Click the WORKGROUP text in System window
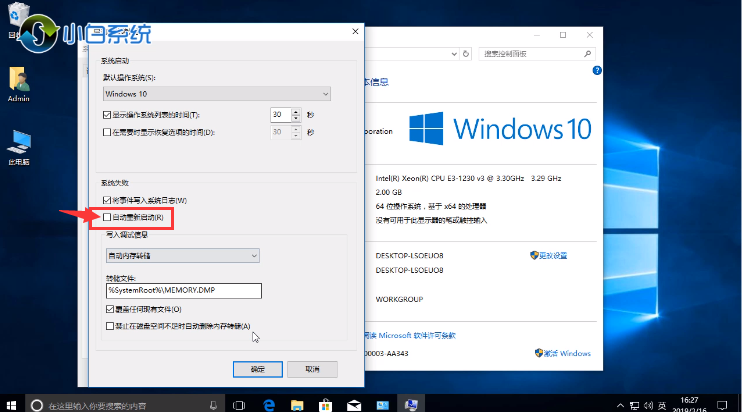Viewport: 743px width, 412px height. pos(399,299)
